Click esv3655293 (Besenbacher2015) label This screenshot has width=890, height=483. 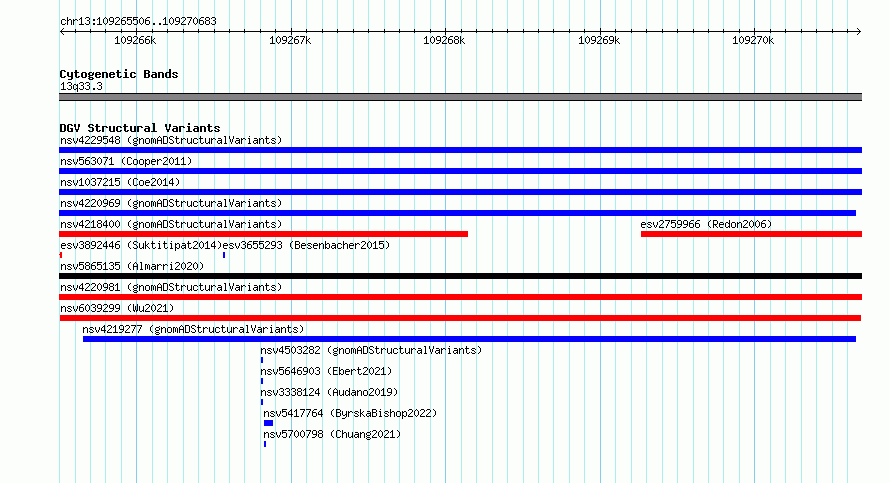point(306,245)
